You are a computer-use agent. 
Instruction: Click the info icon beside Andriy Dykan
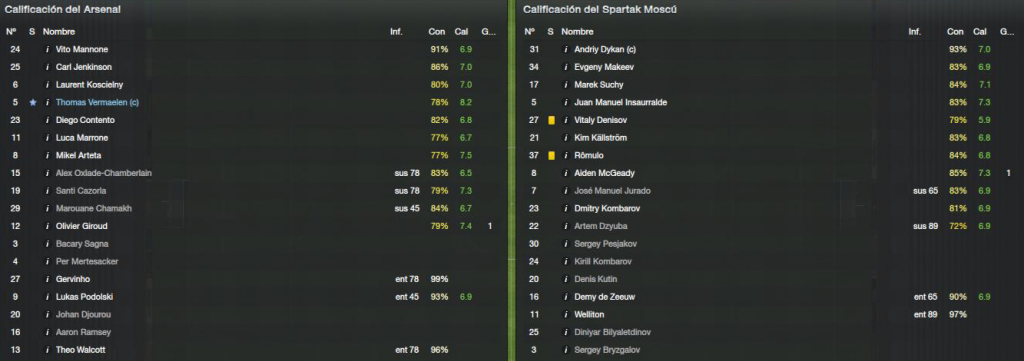[566, 50]
